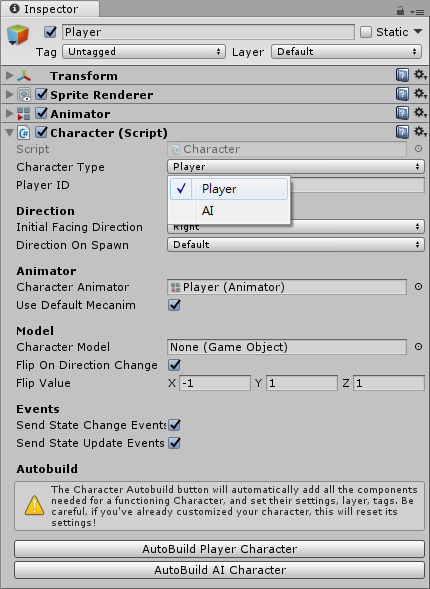Image resolution: width=430 pixels, height=589 pixels.
Task: Open the Character Script help reference icon
Action: pos(402,132)
